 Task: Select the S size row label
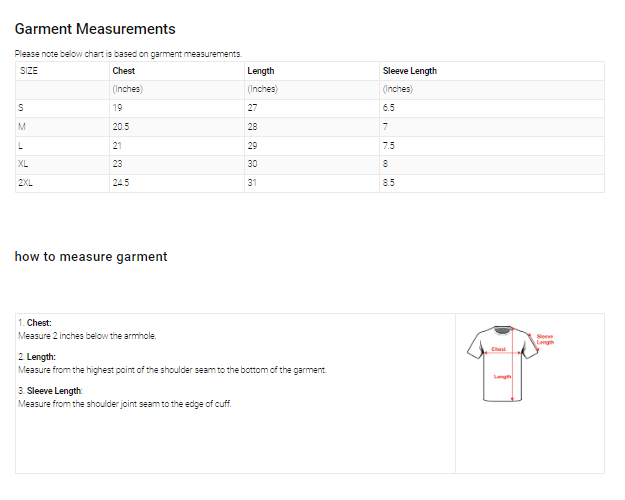(22, 108)
